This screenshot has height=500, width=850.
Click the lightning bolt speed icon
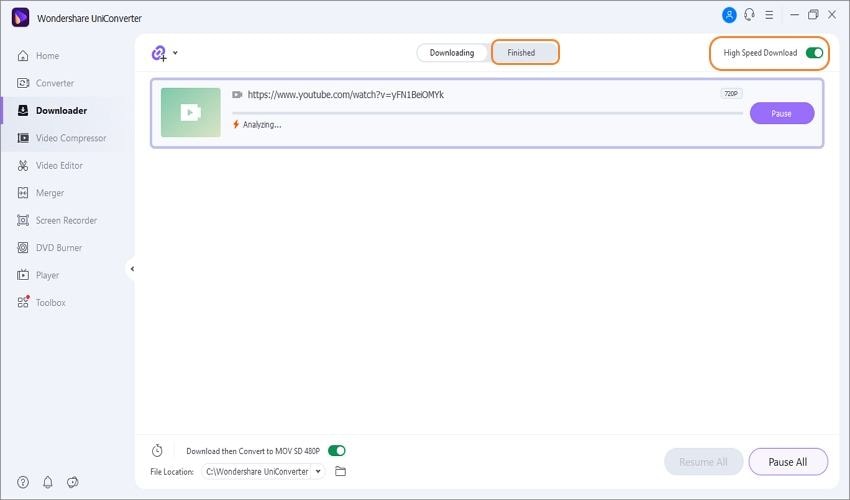[x=236, y=124]
